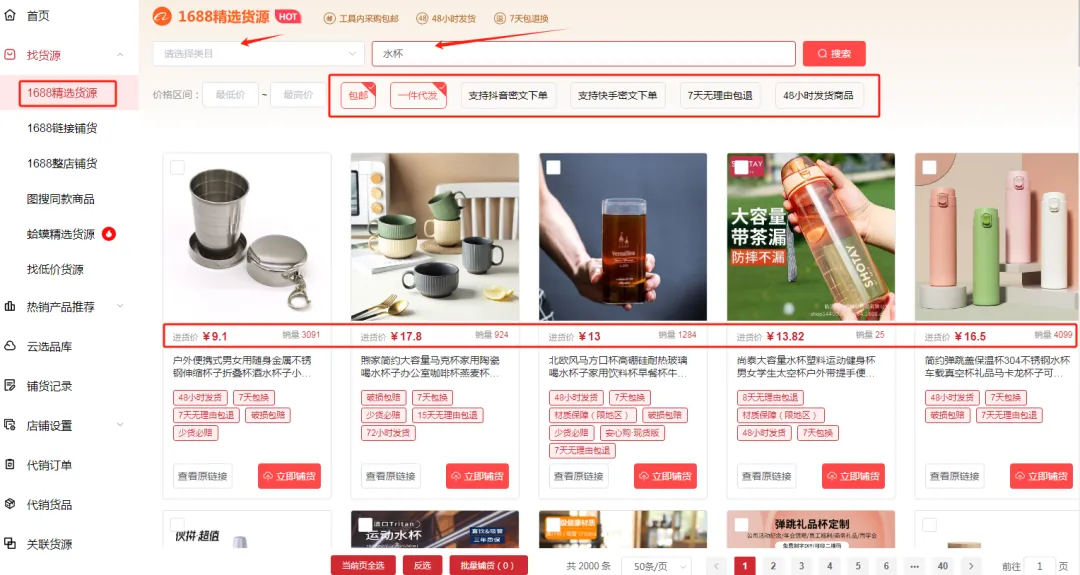Select checkbox on folding steel cup product

pos(177,167)
